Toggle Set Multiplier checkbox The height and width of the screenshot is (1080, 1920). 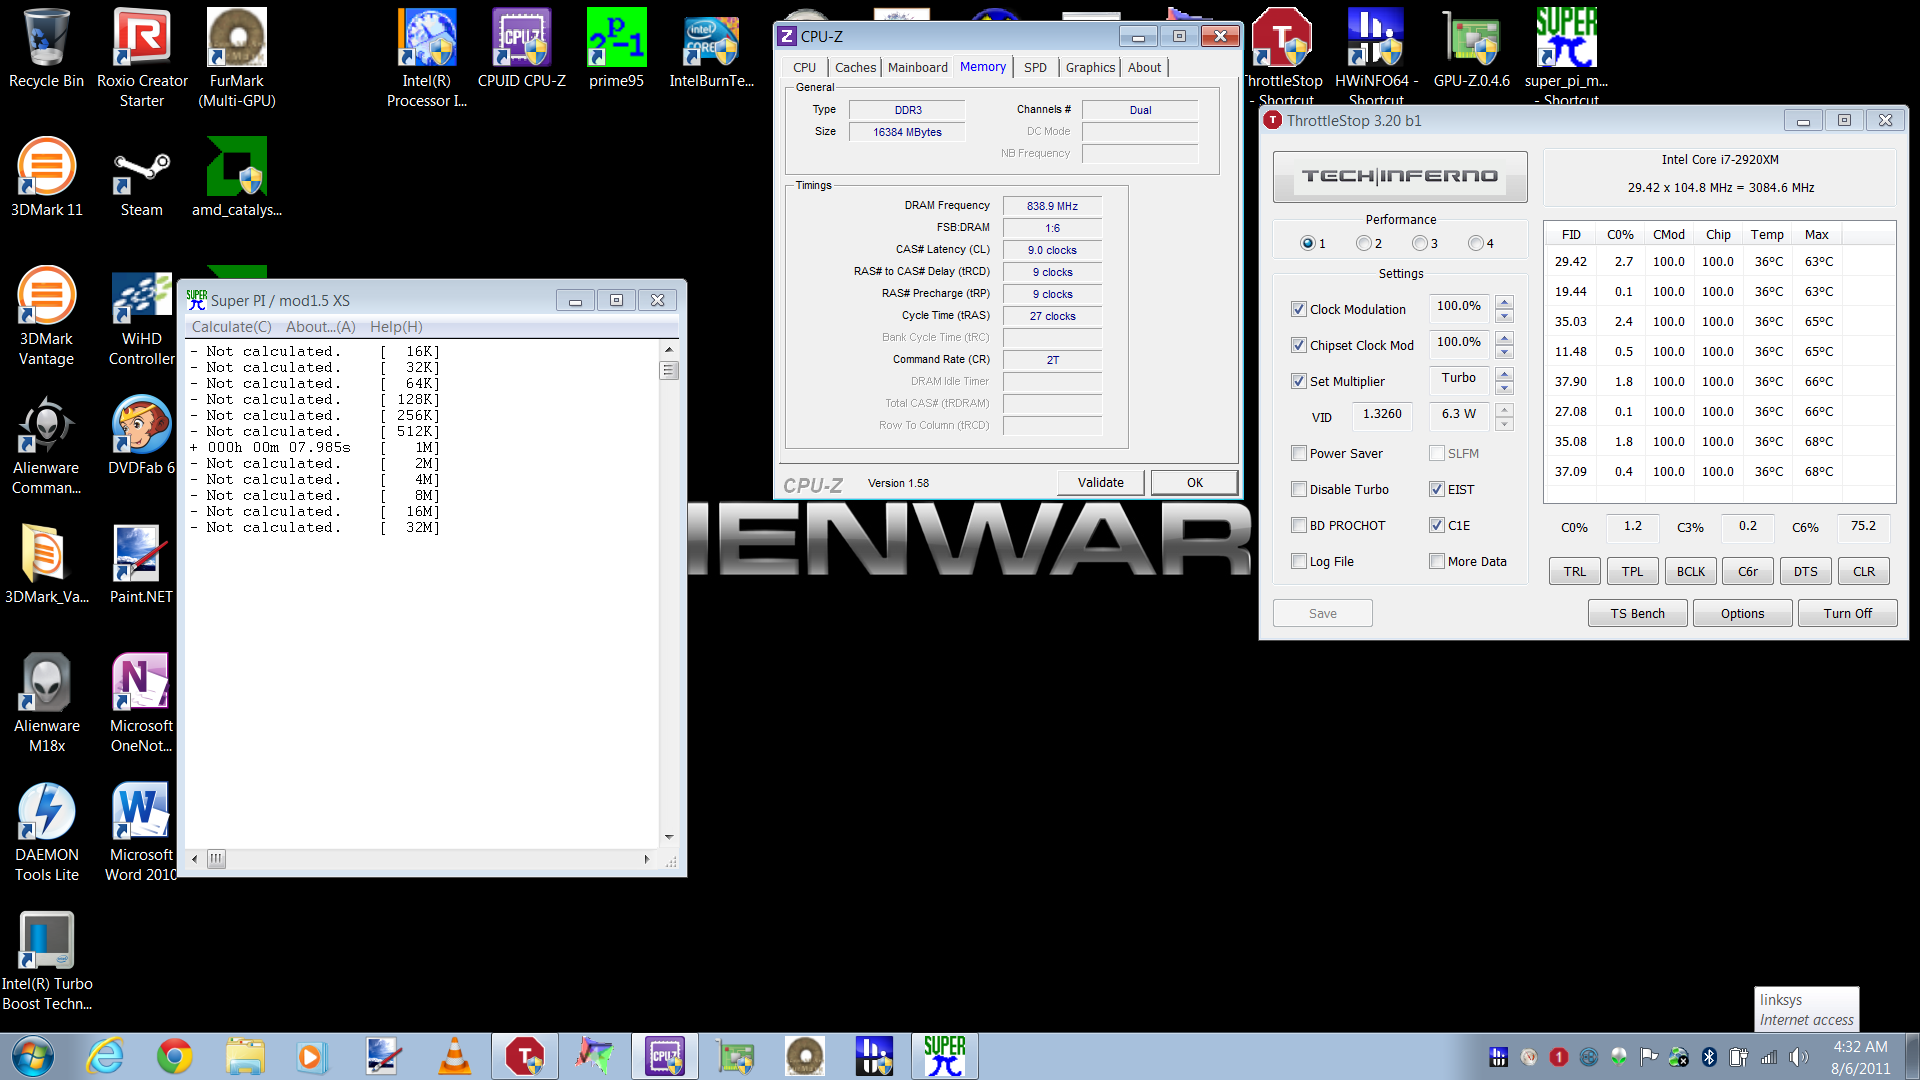[1298, 381]
